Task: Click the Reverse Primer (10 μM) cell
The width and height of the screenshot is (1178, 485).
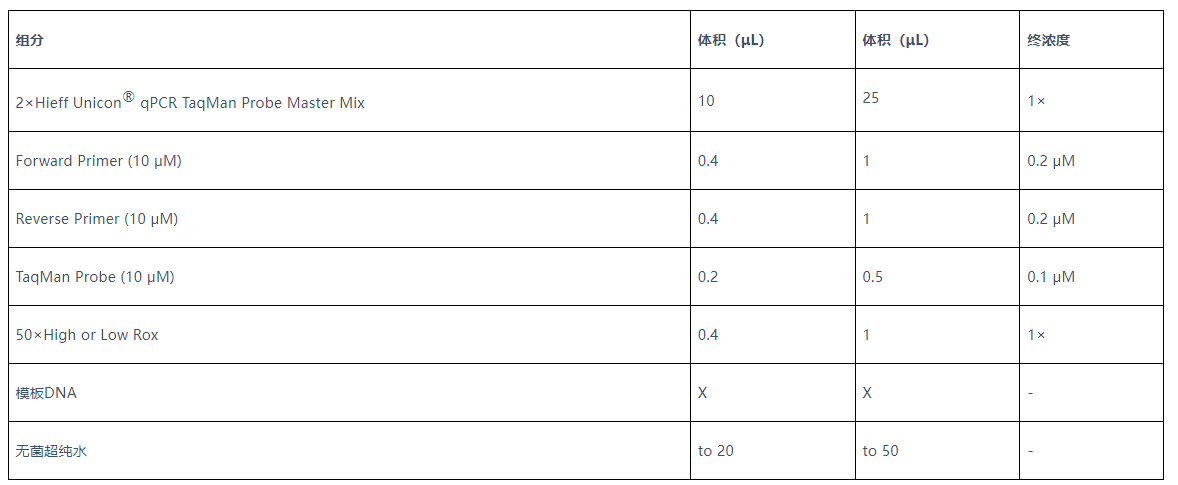Action: [97, 219]
